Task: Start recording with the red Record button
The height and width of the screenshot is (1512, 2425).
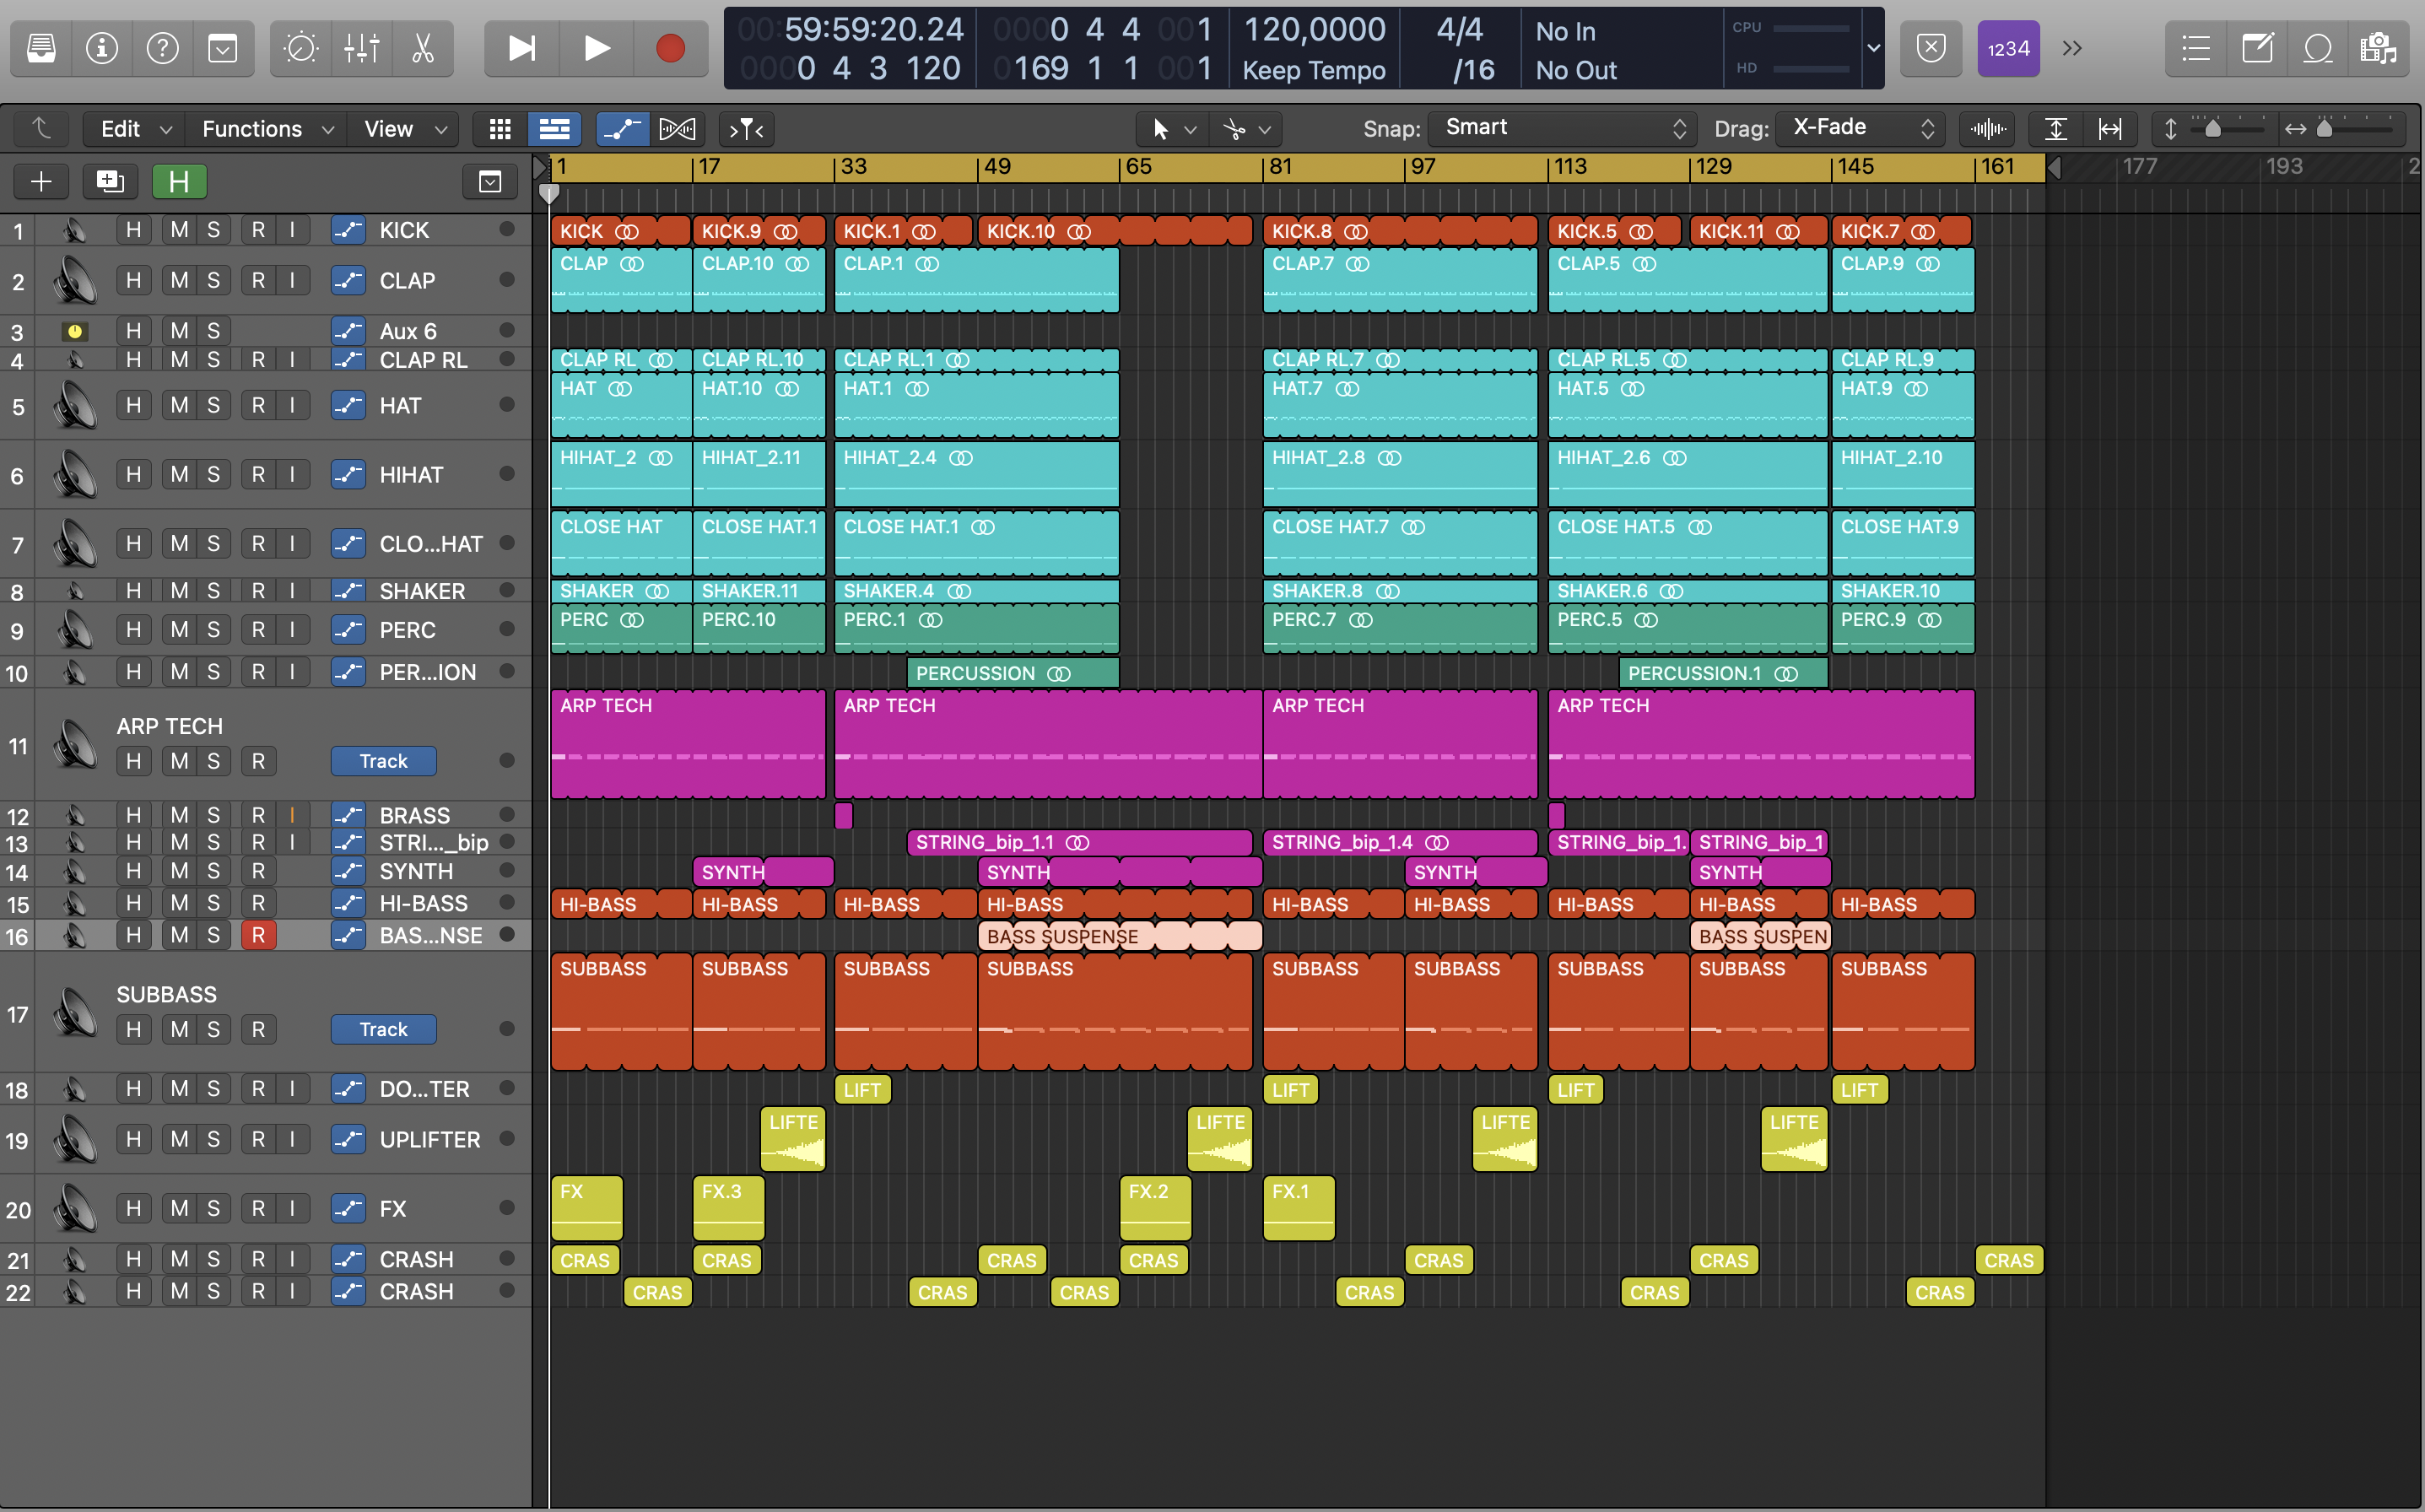Action: click(x=670, y=48)
